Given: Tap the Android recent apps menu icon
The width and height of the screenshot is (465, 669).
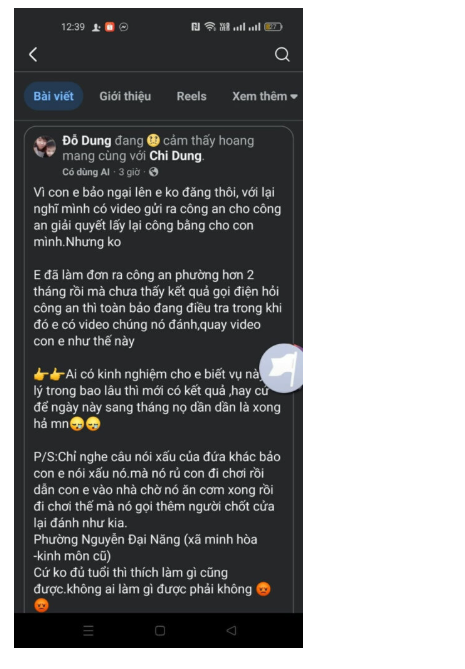Looking at the screenshot, I should click(x=88, y=631).
